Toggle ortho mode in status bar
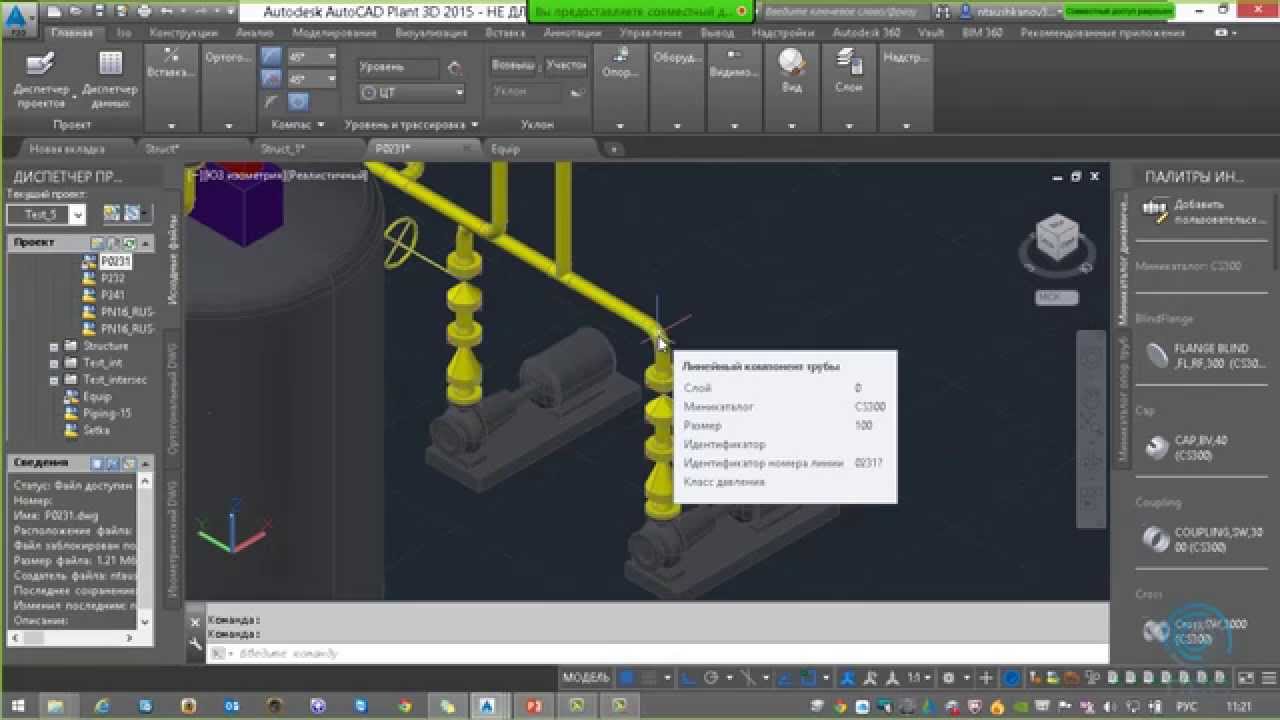1280x720 pixels. pyautogui.click(x=690, y=678)
